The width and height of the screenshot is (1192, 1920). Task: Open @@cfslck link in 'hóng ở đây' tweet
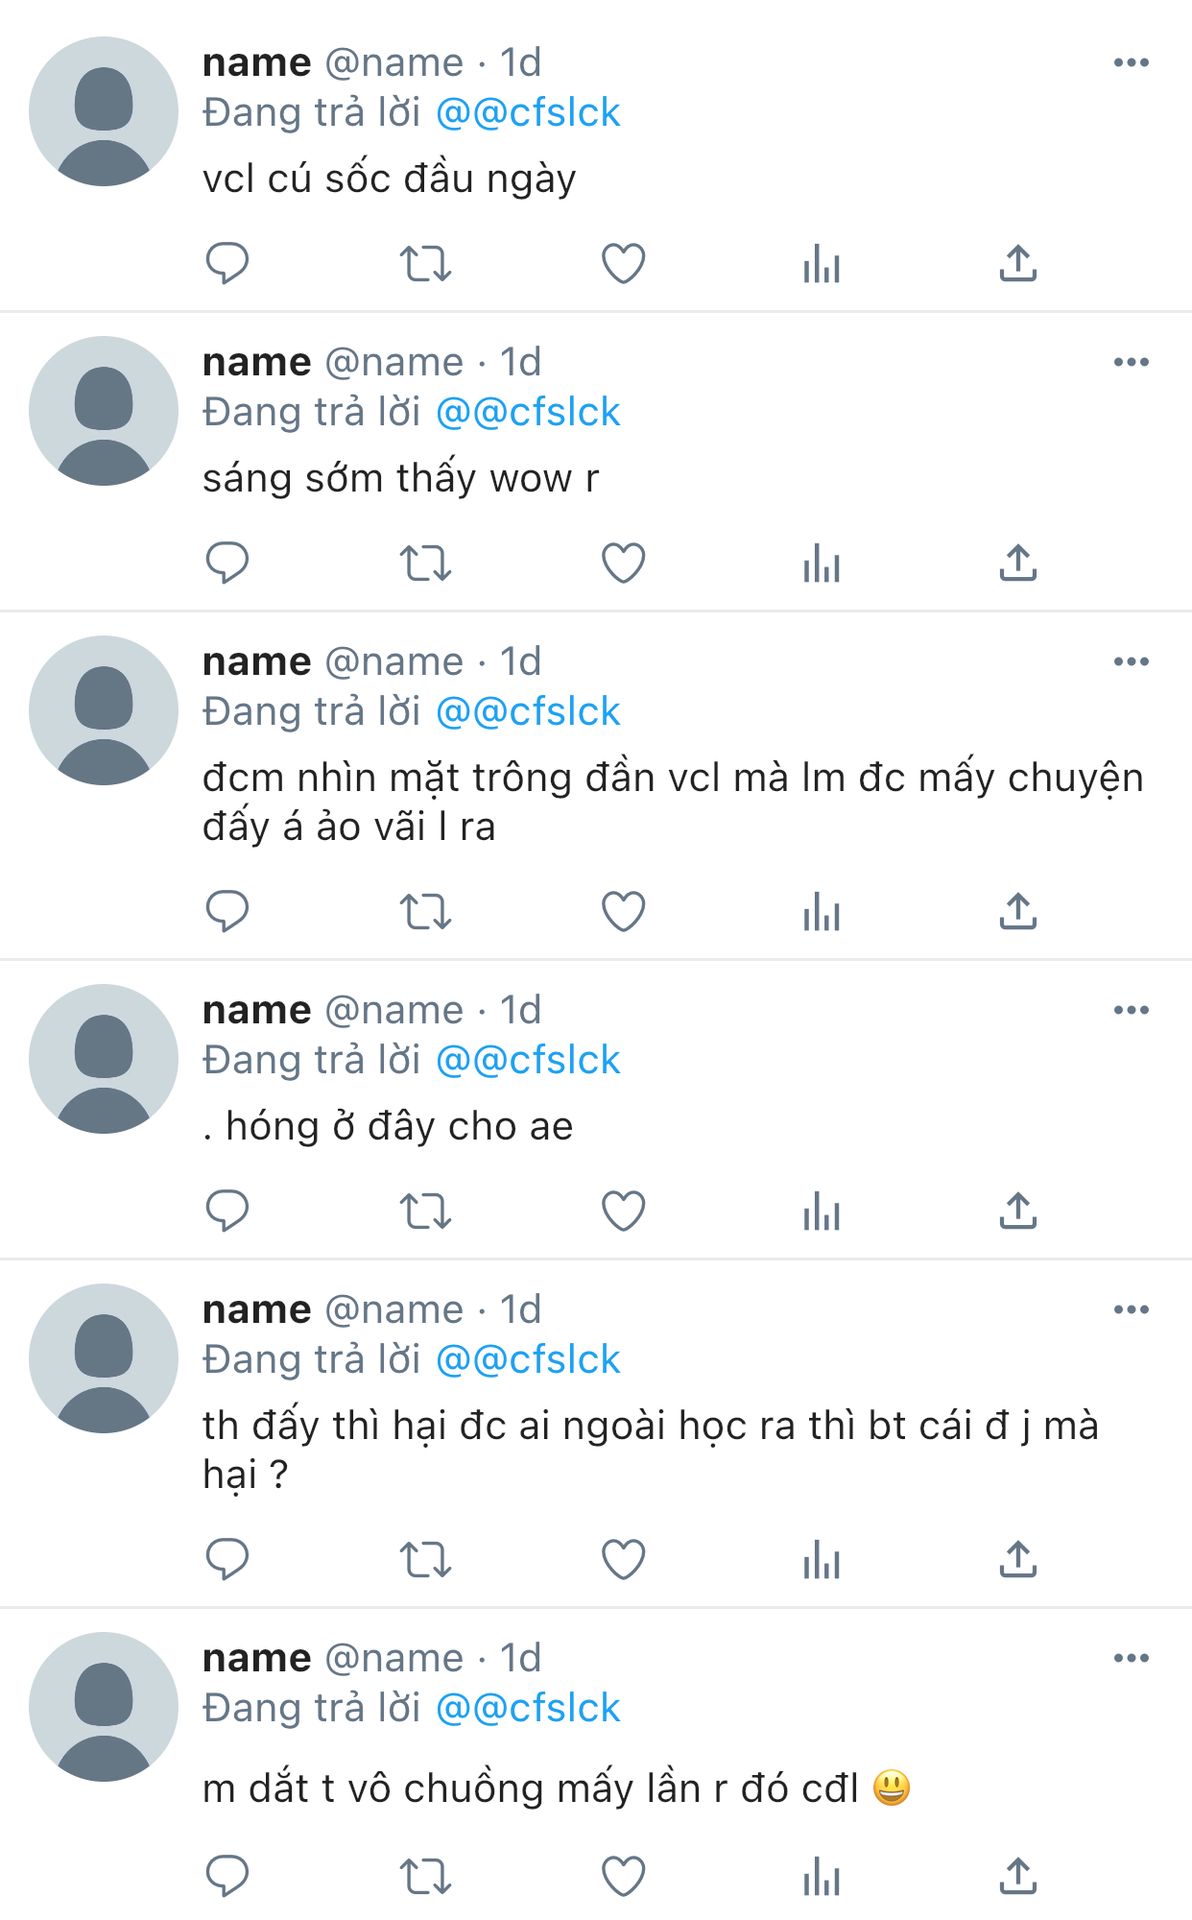click(528, 1060)
